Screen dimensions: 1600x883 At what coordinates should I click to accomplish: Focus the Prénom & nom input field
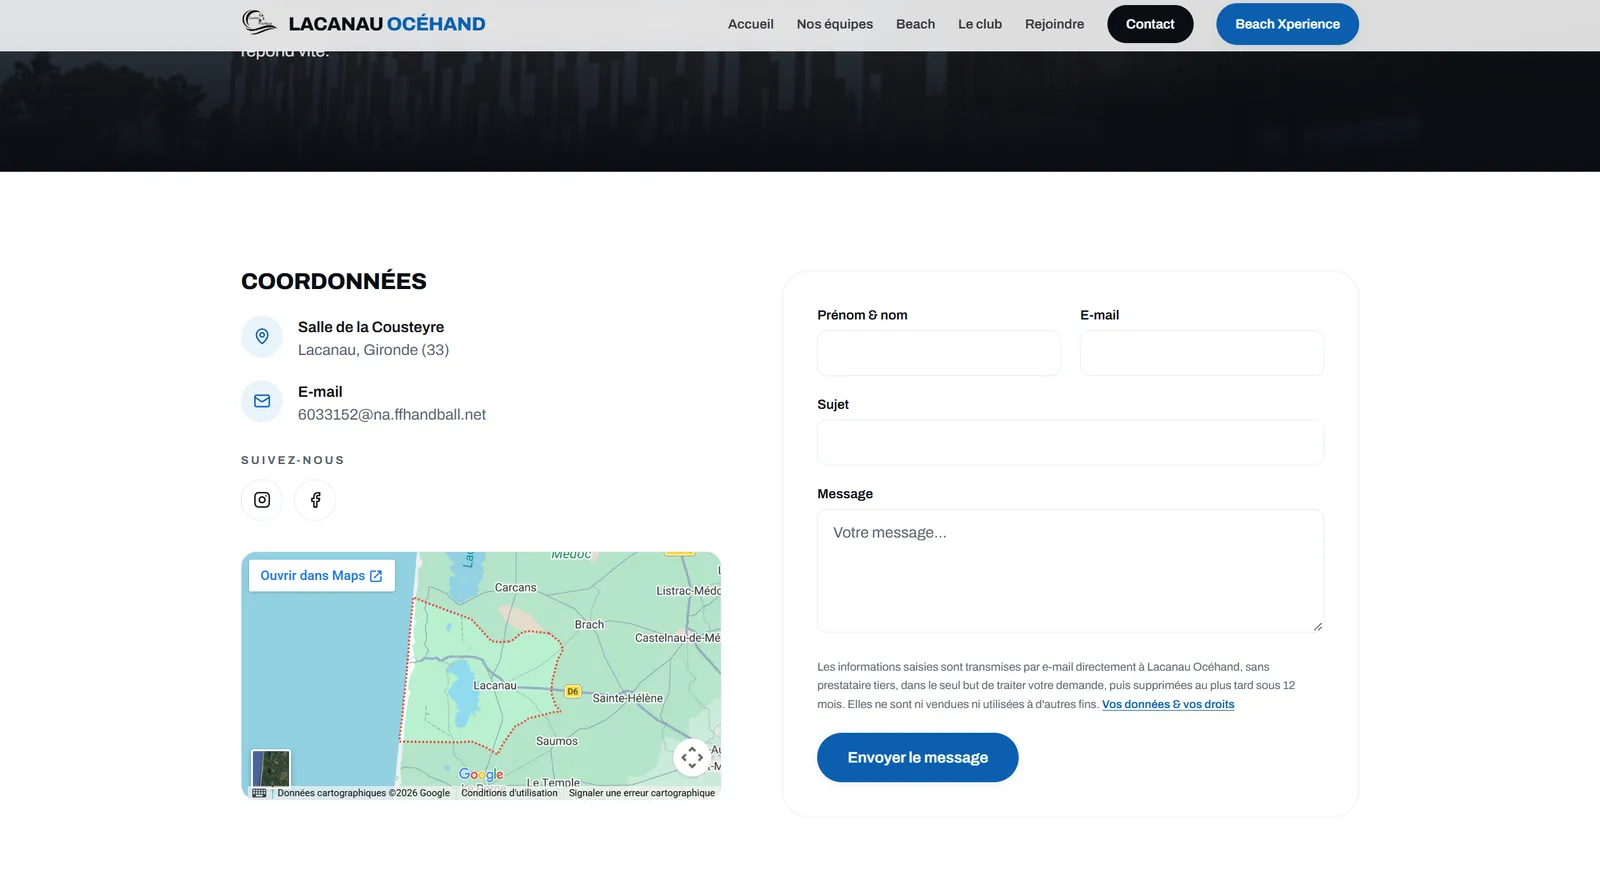(x=939, y=353)
